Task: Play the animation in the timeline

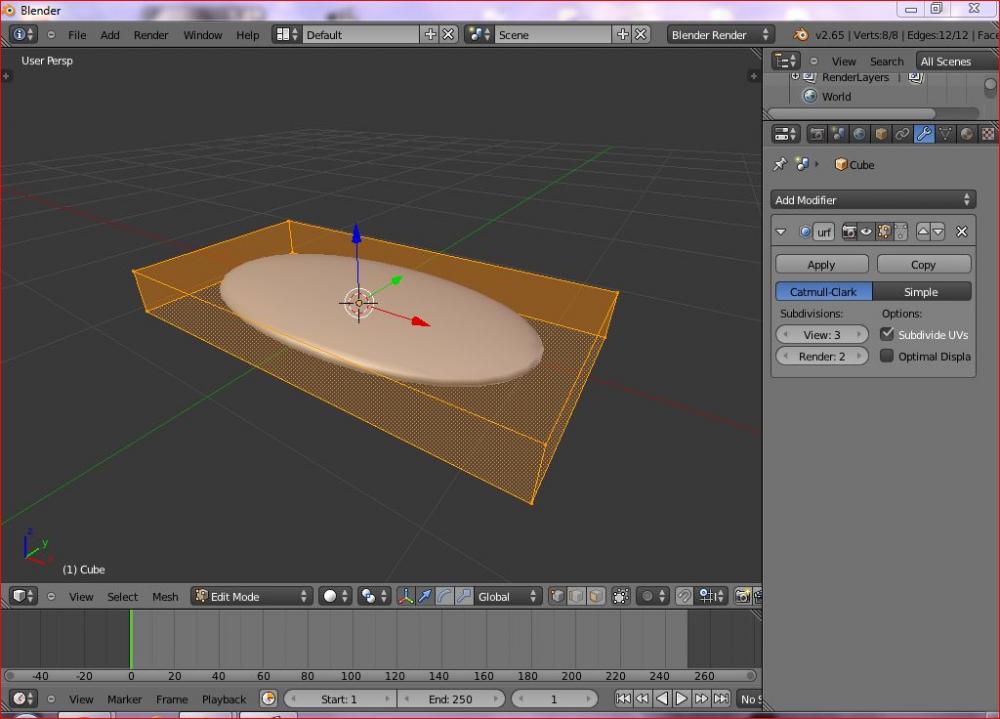Action: click(682, 699)
